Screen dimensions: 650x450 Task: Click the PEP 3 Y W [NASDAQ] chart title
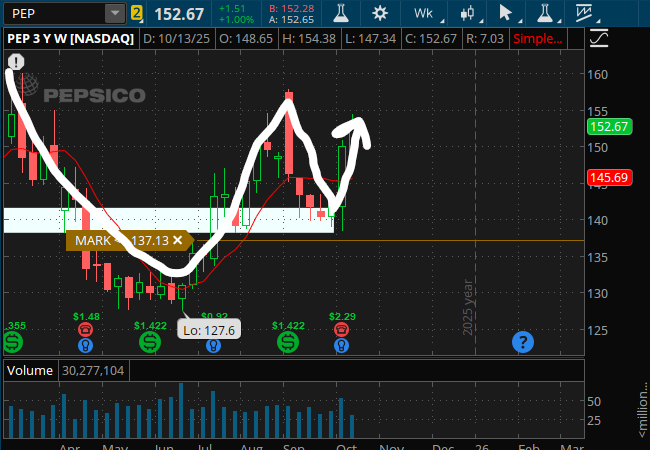(x=70, y=39)
